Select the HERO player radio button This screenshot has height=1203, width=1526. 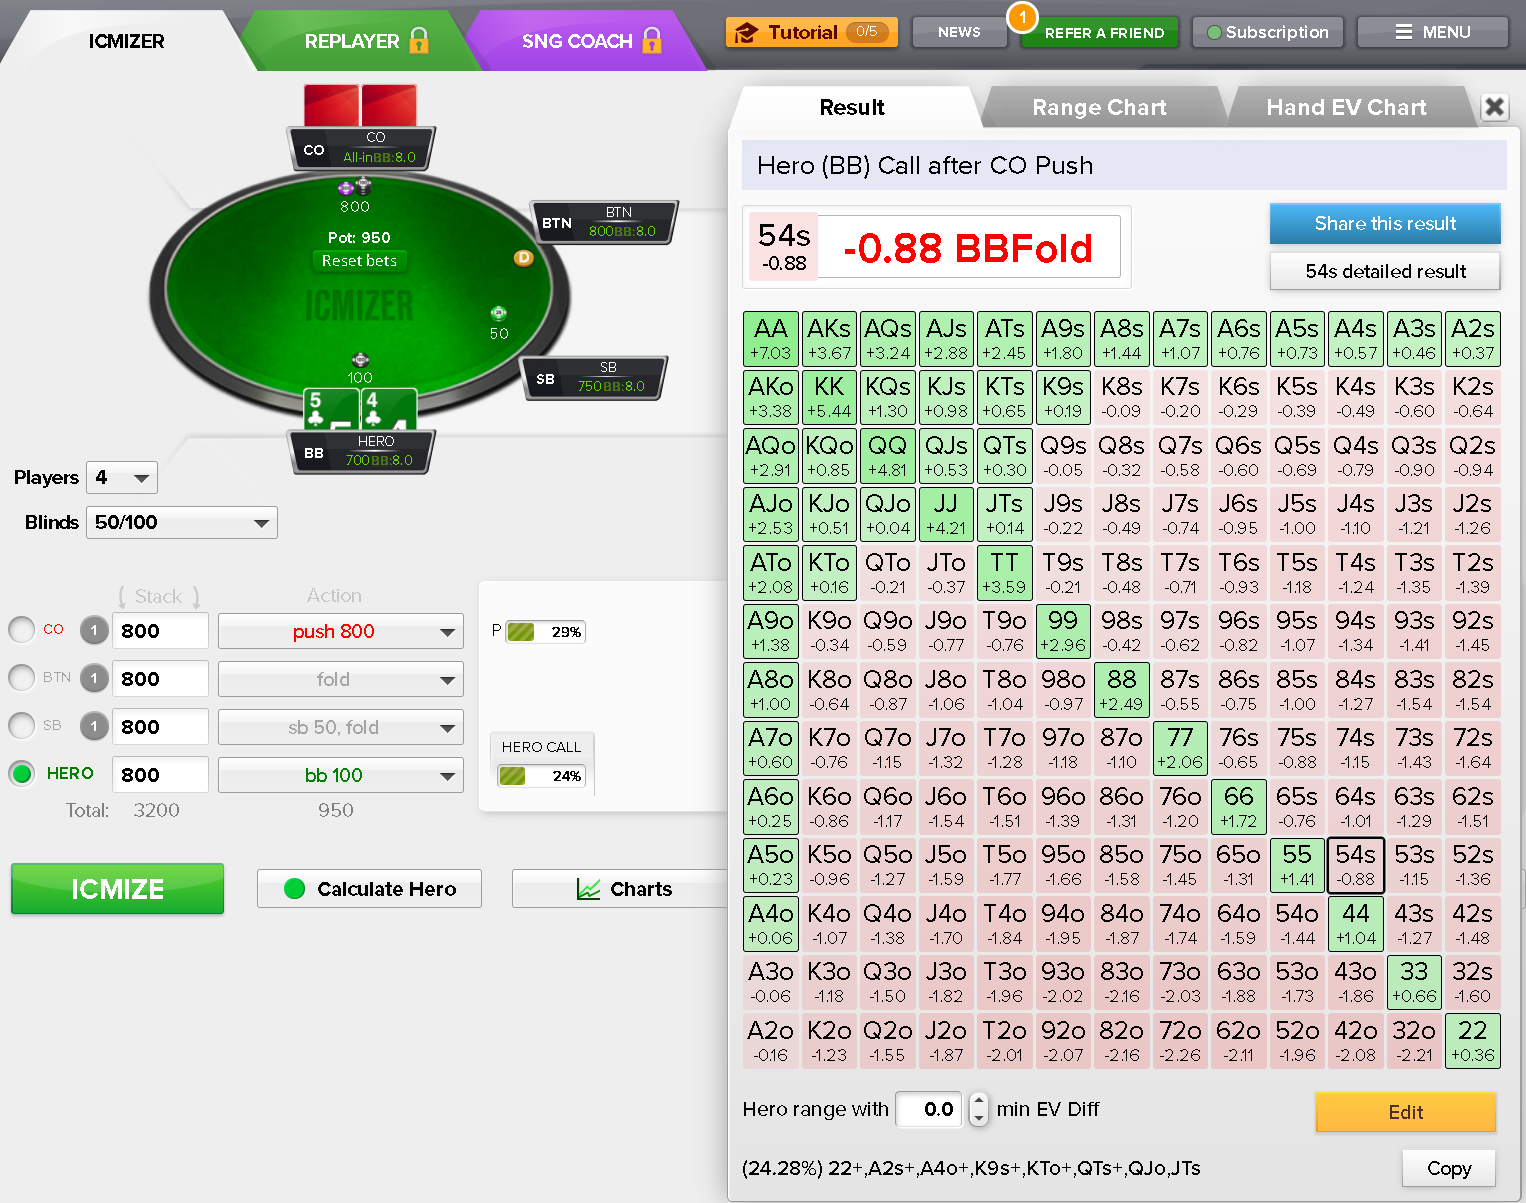(x=21, y=774)
